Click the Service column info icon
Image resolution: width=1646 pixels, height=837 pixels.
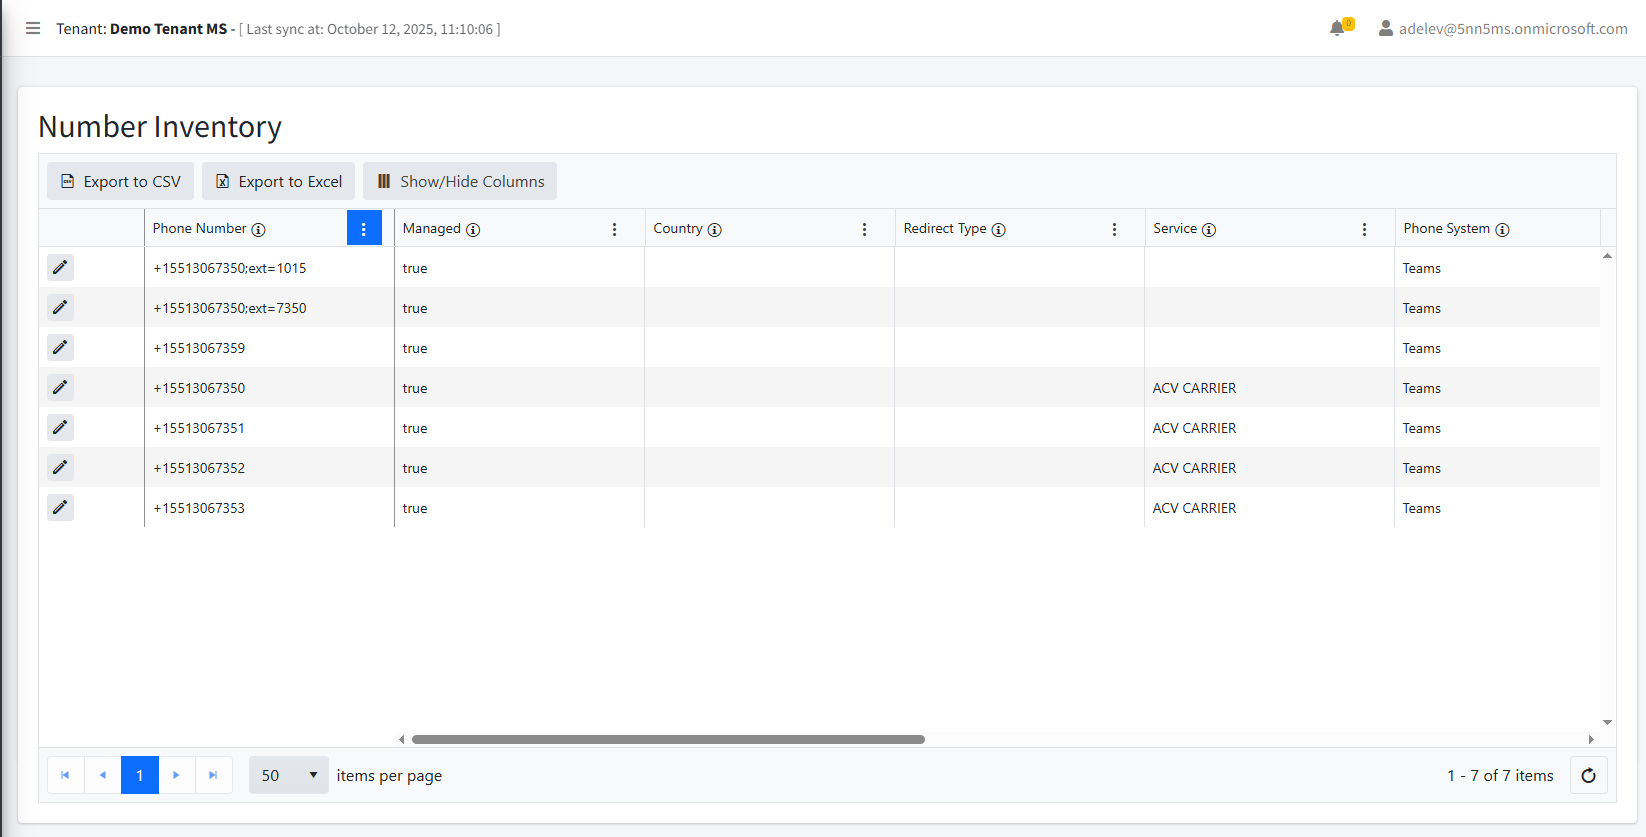pos(1208,230)
